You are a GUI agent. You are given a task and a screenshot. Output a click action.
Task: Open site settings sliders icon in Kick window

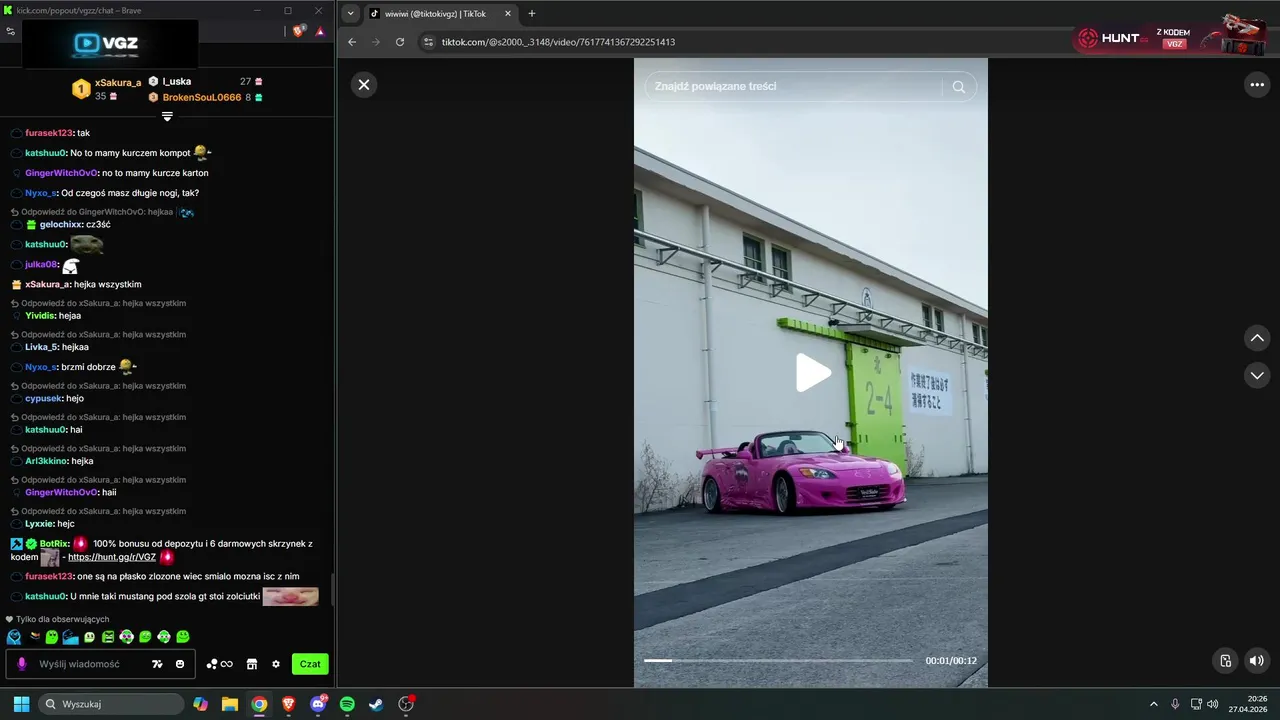coord(10,31)
